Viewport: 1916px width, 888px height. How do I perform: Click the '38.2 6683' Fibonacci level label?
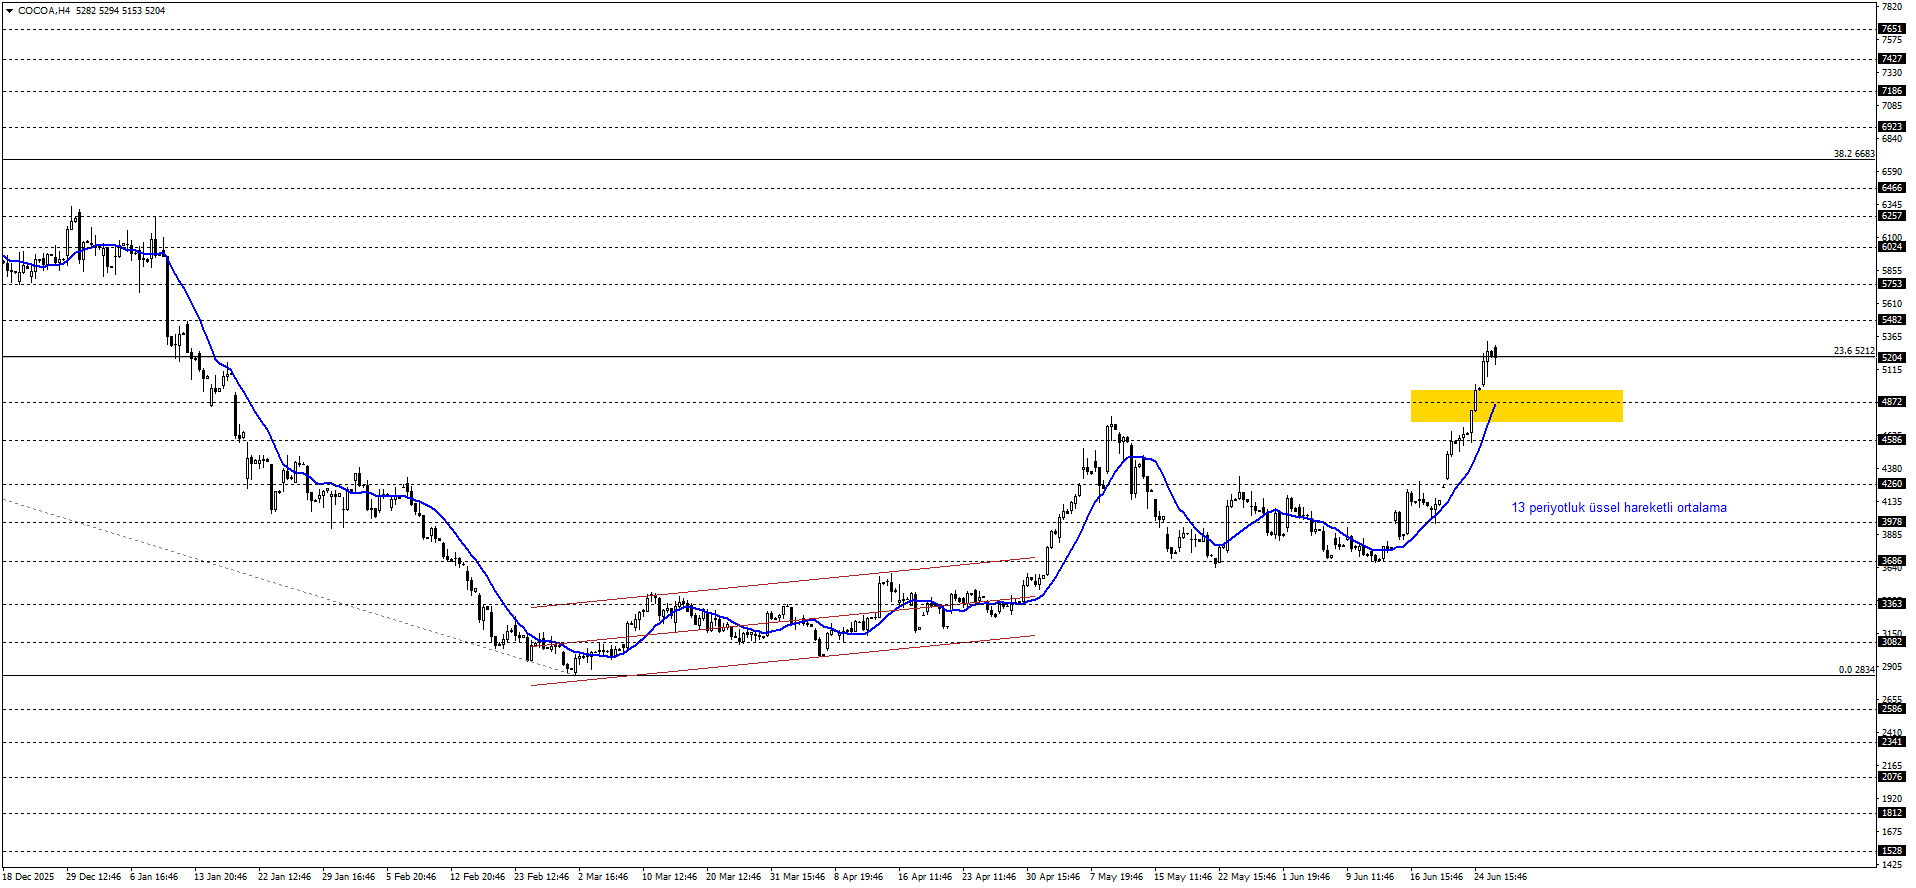tap(1854, 154)
